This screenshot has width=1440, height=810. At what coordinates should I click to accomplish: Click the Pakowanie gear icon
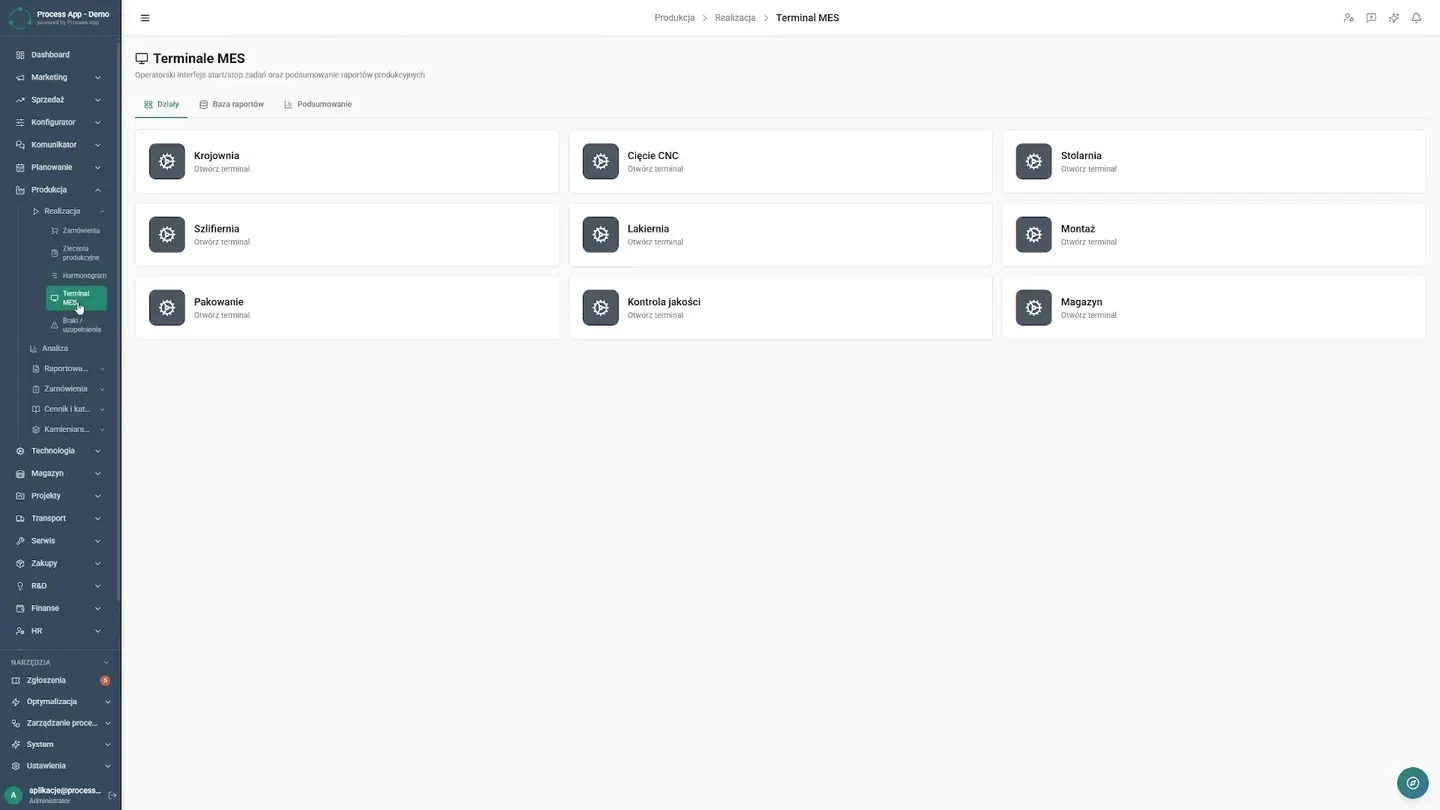tap(167, 307)
